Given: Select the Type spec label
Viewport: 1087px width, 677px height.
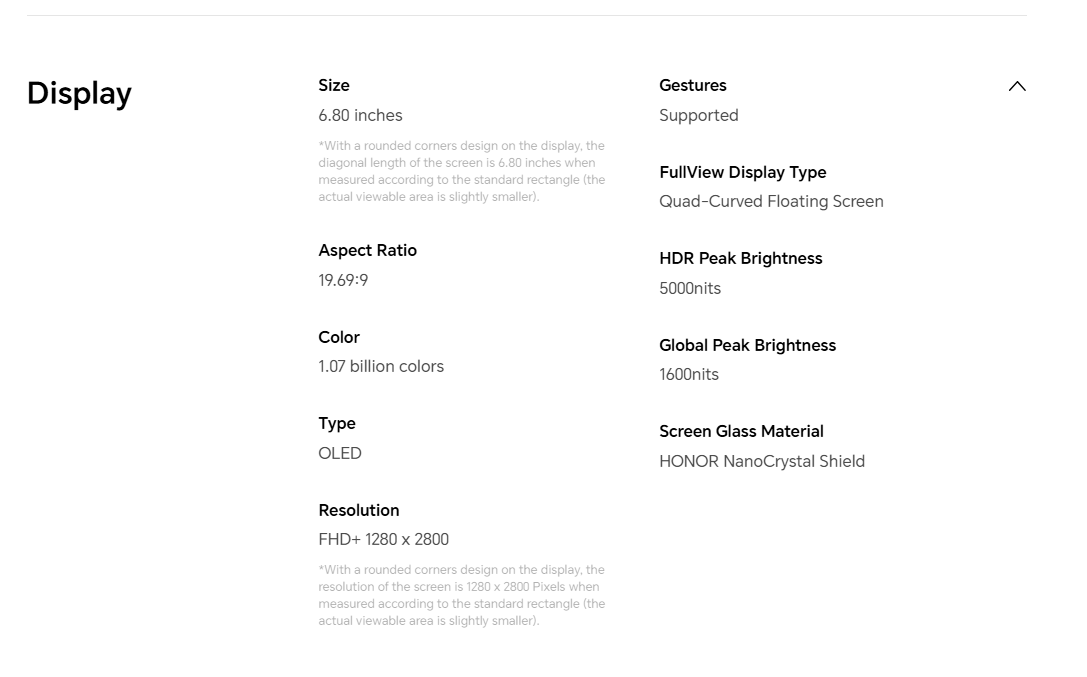Looking at the screenshot, I should (337, 423).
